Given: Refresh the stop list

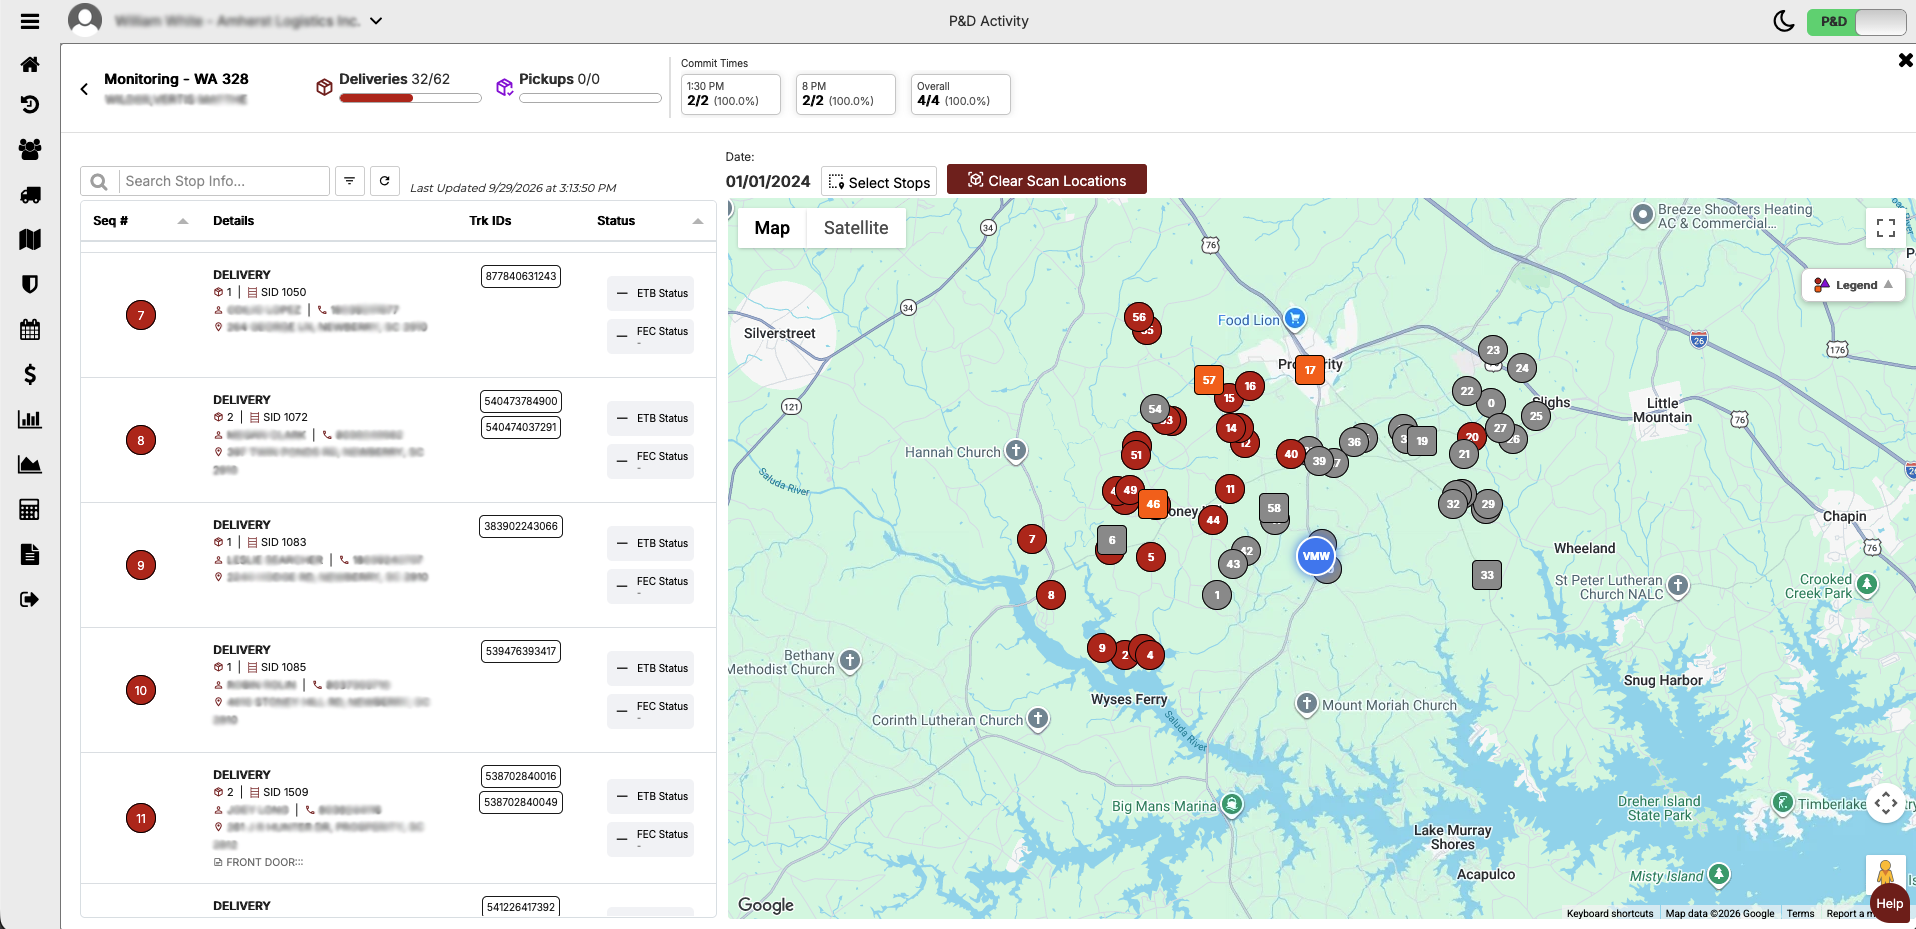Looking at the screenshot, I should click(x=384, y=181).
